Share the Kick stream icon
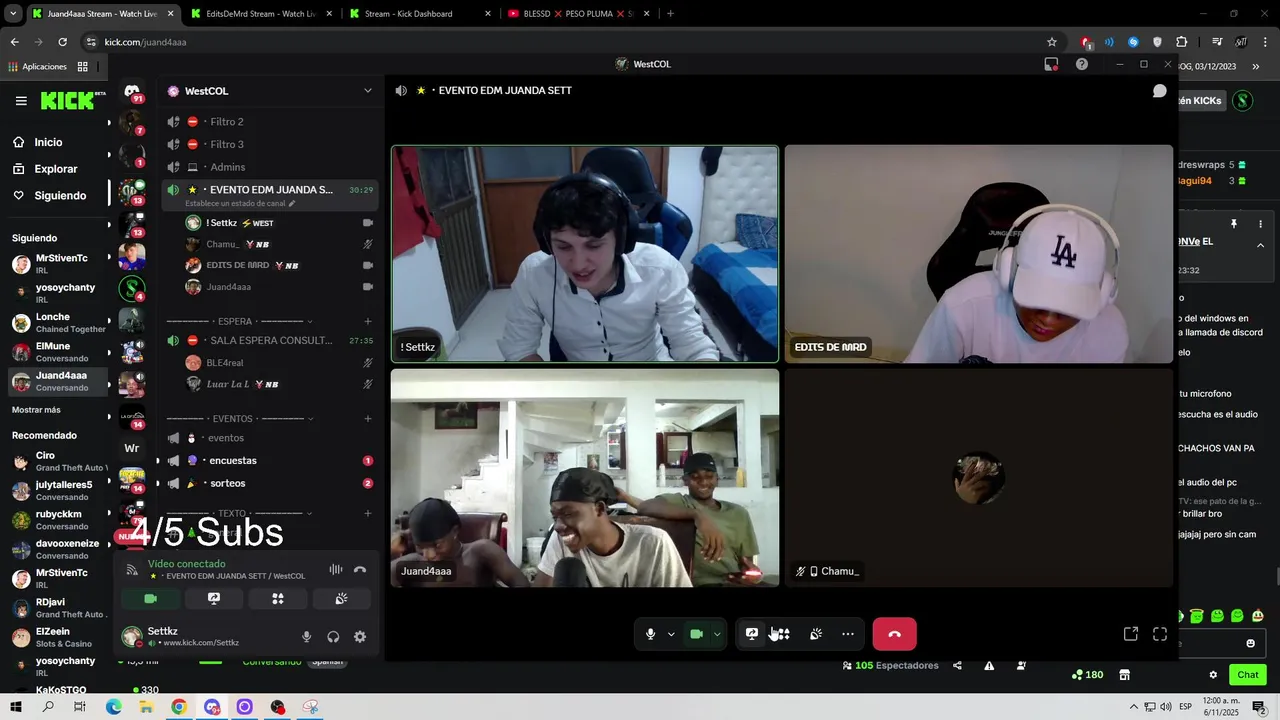This screenshot has width=1280, height=720. pyautogui.click(x=957, y=666)
